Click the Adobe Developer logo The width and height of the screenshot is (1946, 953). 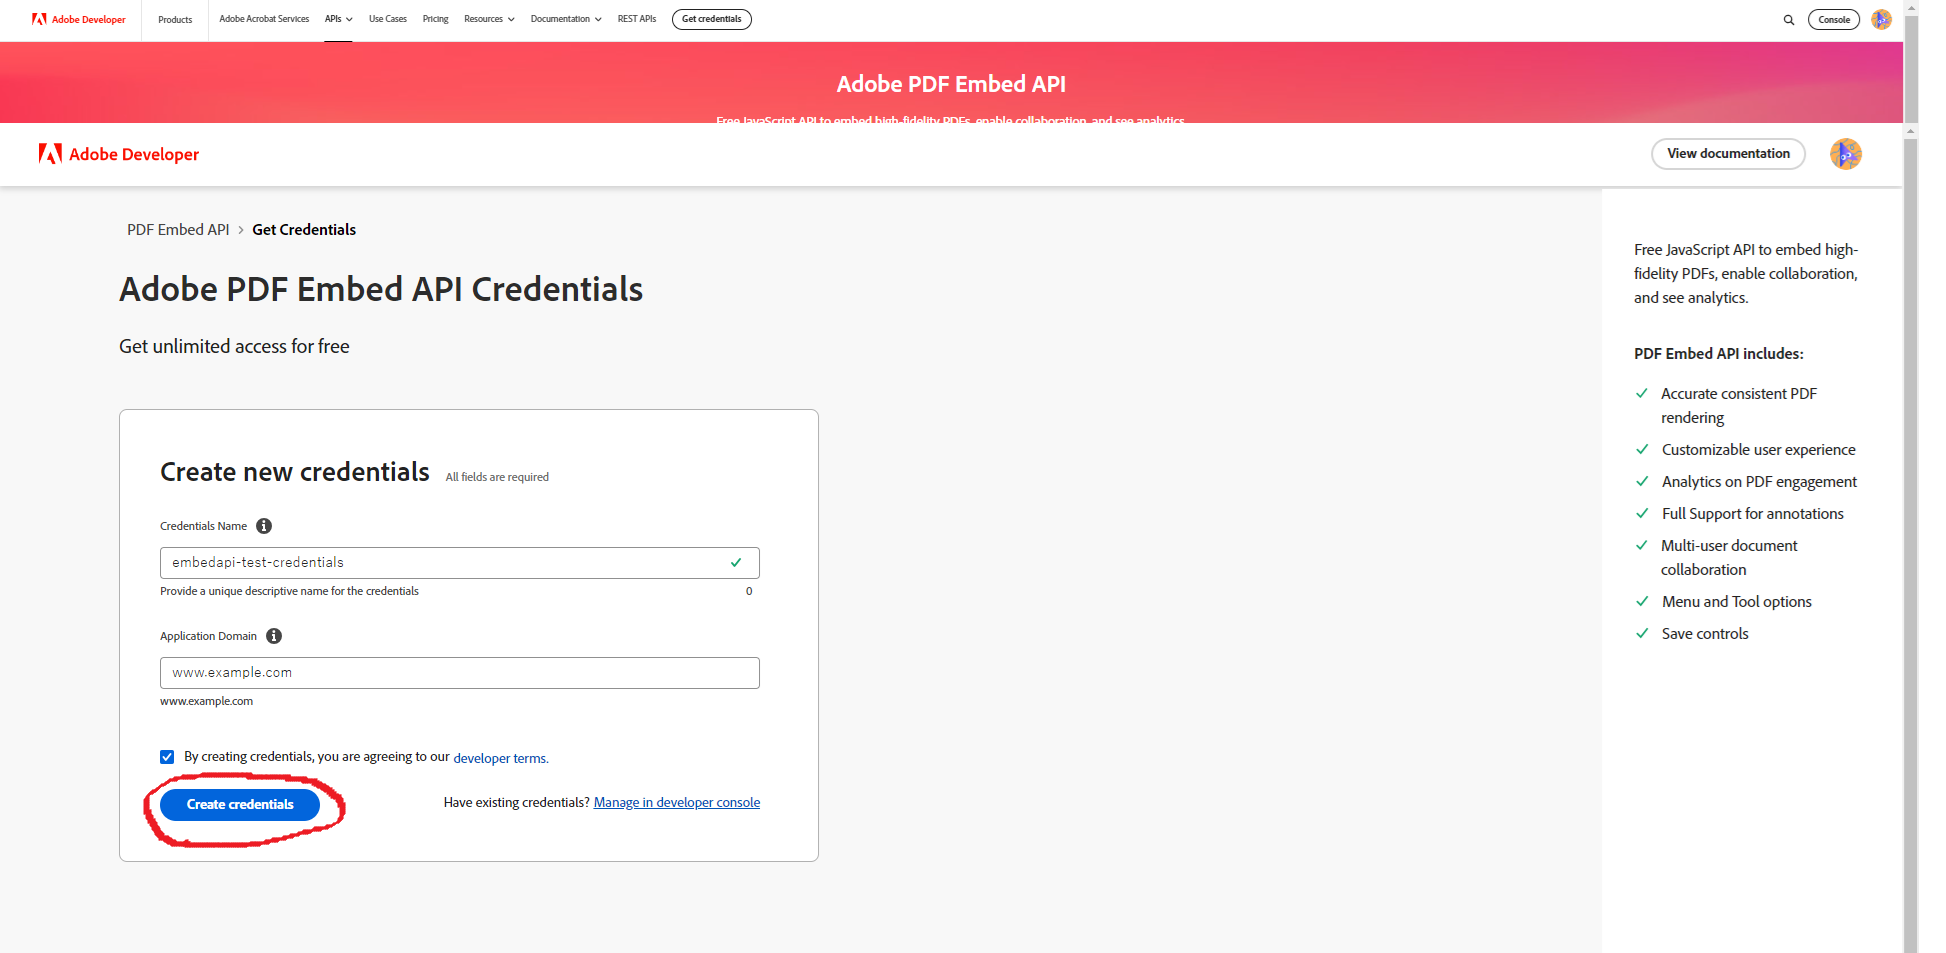[x=78, y=19]
